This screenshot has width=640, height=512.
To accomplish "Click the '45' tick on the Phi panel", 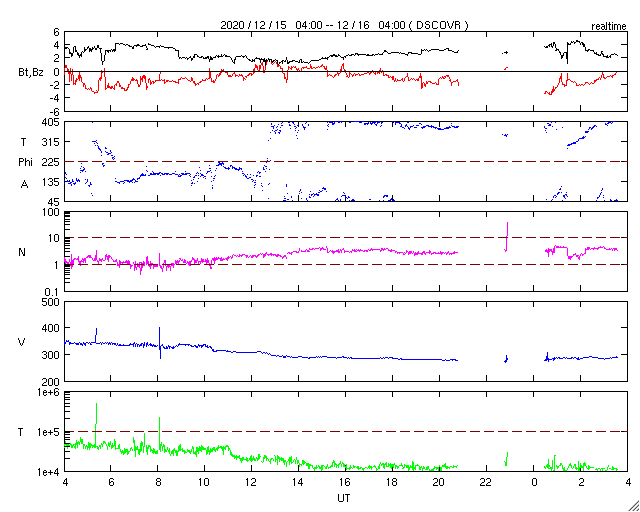I will (54, 202).
